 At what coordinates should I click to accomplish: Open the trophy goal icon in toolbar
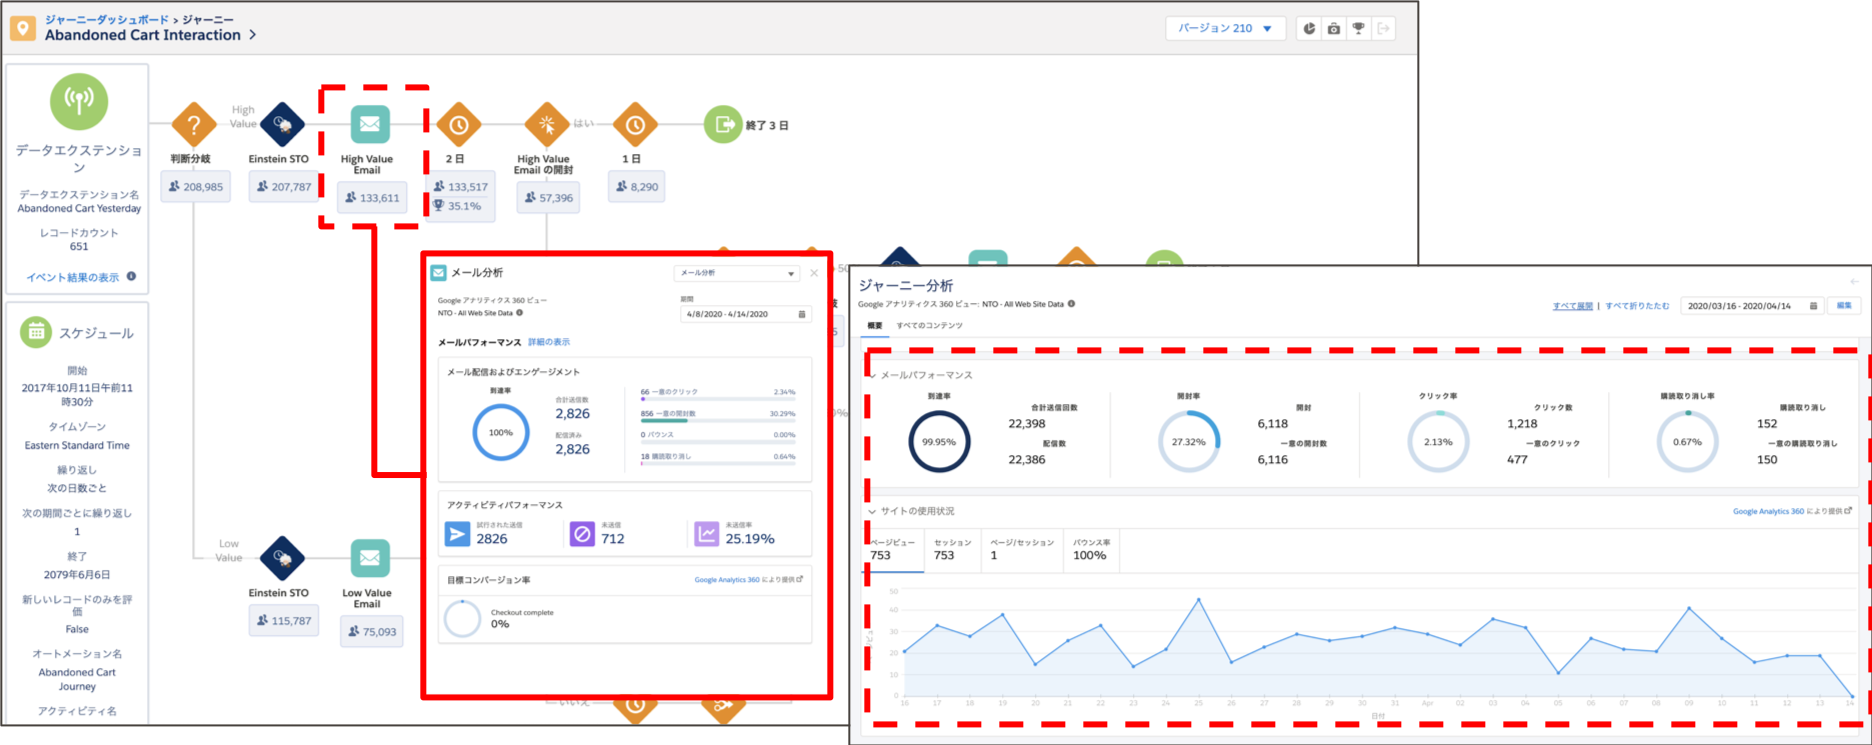pos(1358,29)
